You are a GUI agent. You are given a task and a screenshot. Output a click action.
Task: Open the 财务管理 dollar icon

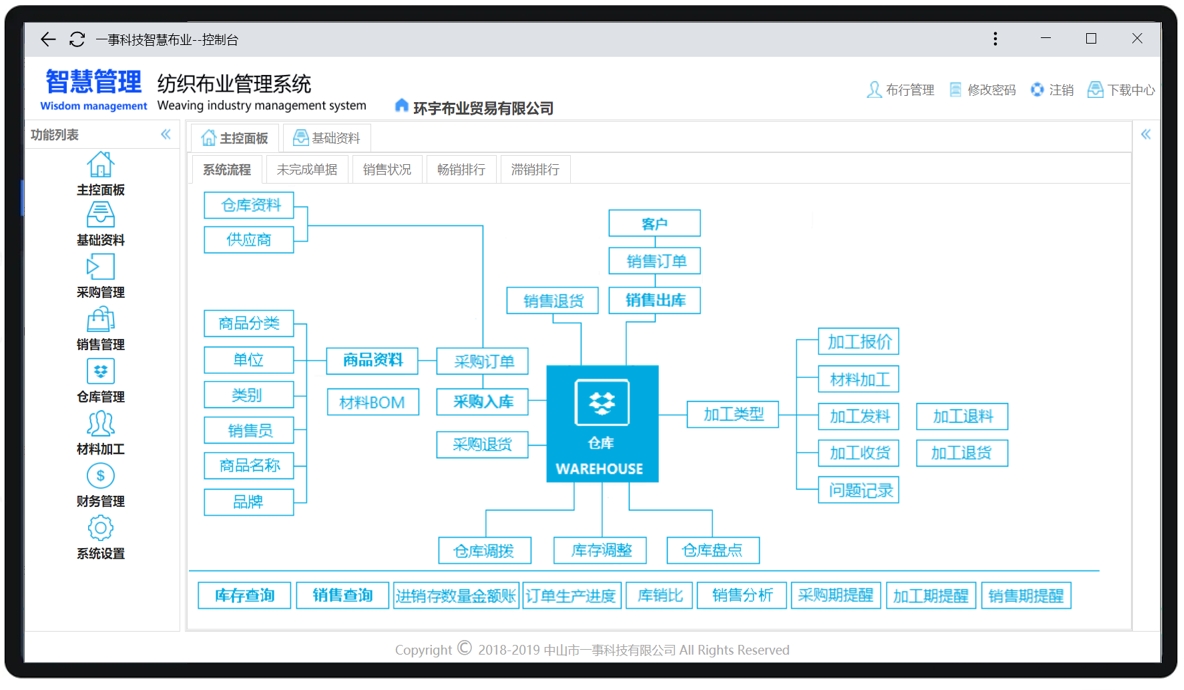click(100, 476)
